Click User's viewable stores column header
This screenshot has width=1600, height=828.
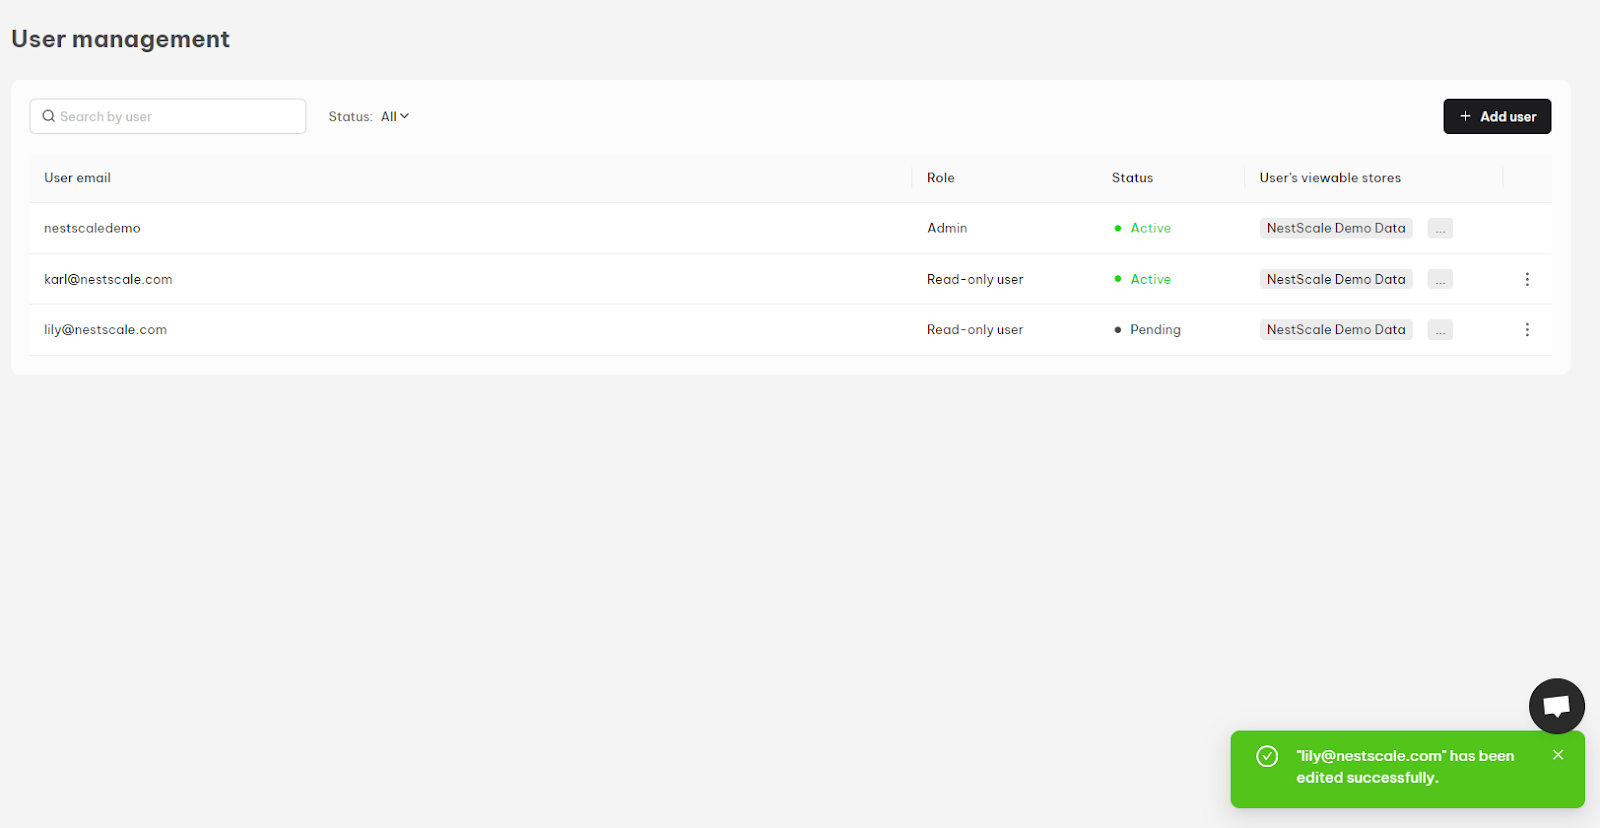[1330, 177]
